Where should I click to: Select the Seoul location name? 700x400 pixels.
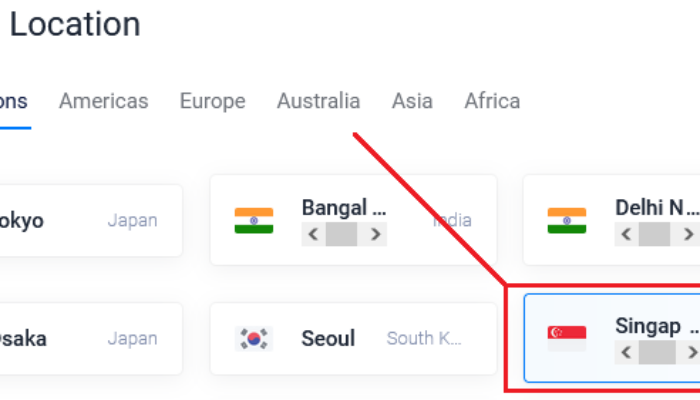click(x=328, y=339)
